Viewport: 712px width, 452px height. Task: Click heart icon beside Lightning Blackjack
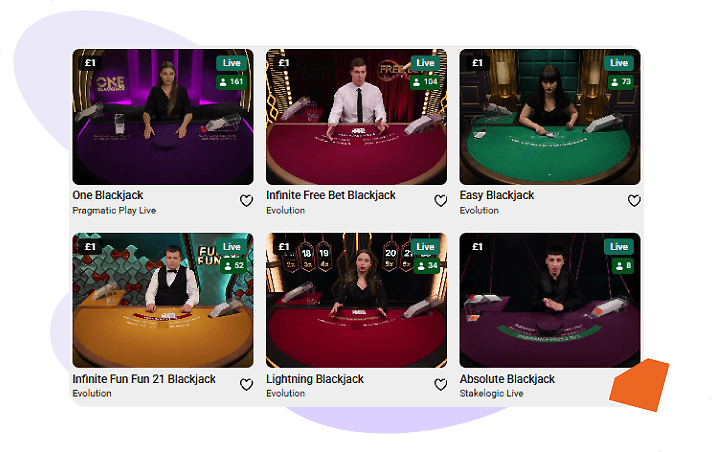pos(440,385)
